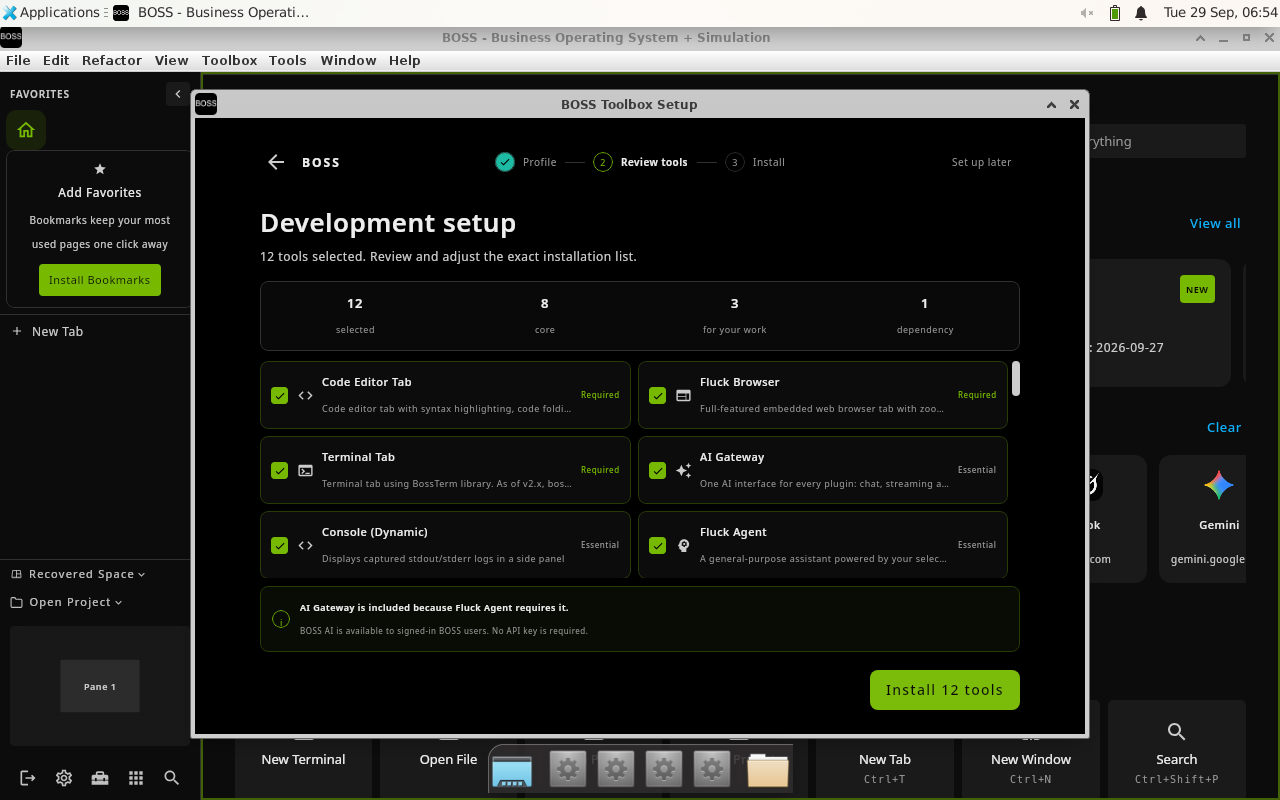Click the battery indicator icon
Screen dimensions: 1280x800
pos(1115,13)
